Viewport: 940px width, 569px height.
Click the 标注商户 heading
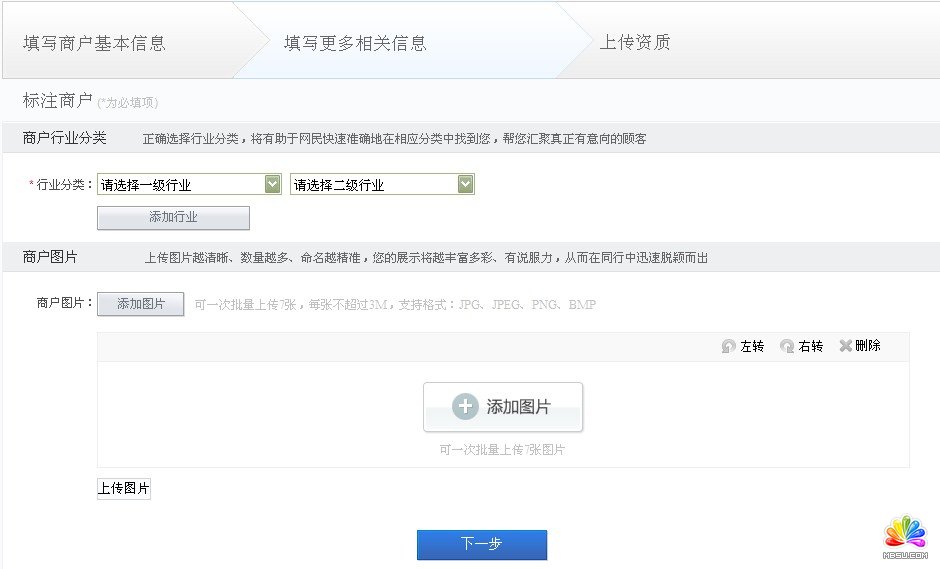coord(58,100)
